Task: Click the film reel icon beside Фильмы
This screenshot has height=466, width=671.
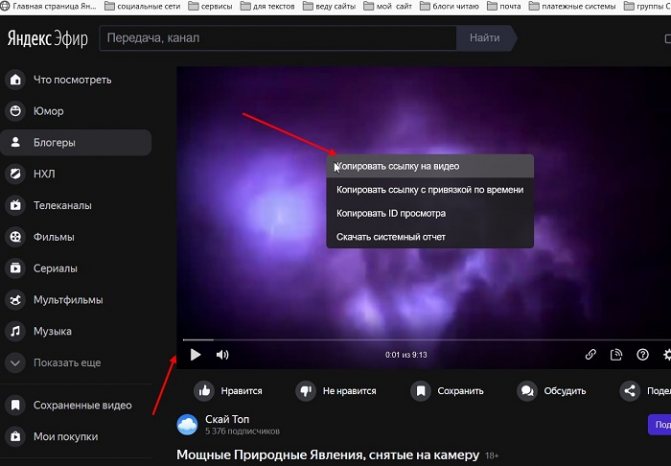Action: click(15, 237)
